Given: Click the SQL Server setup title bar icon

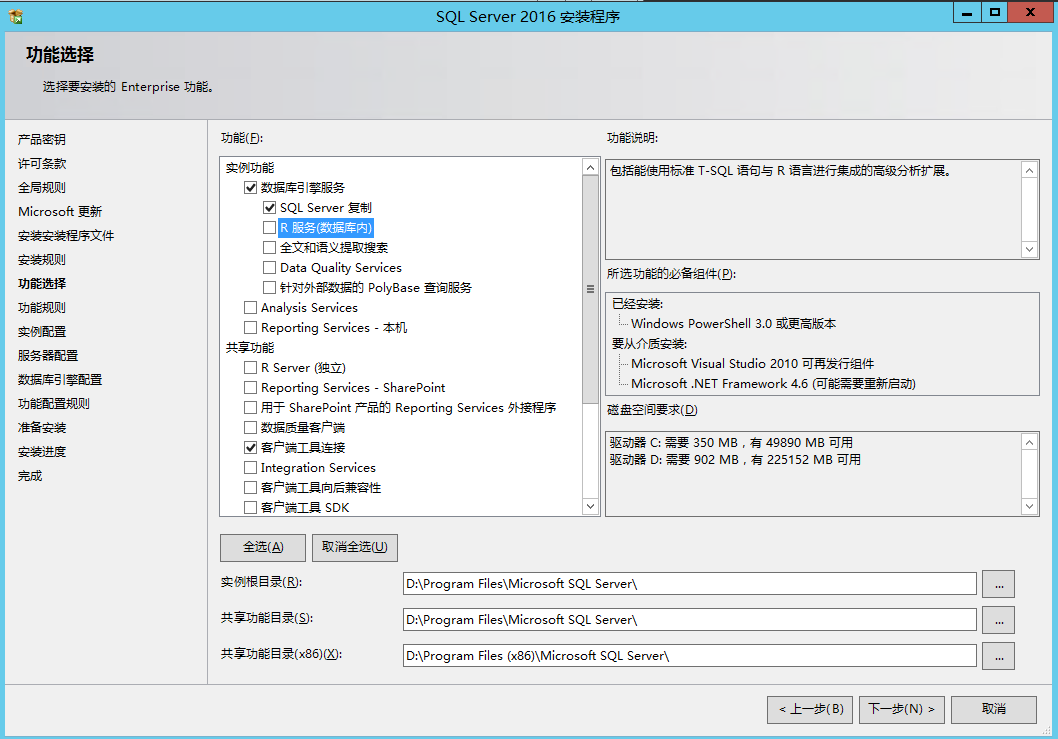Looking at the screenshot, I should coord(16,16).
